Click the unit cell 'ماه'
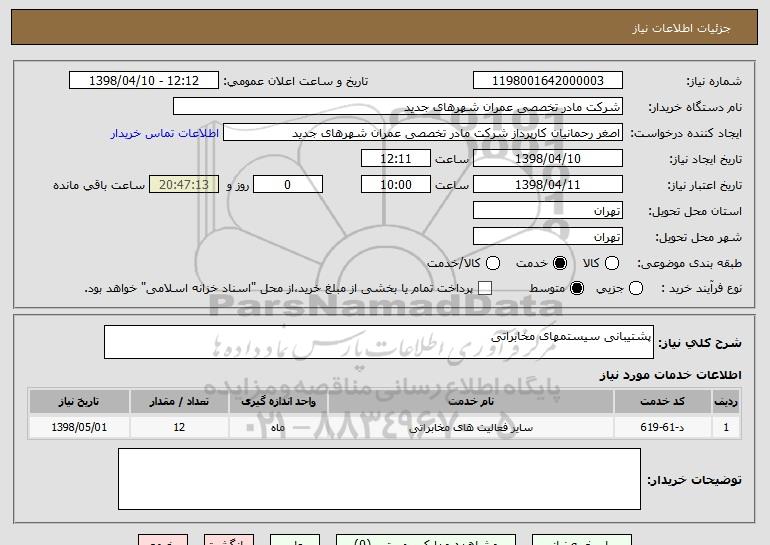770x545 pixels. (278, 427)
